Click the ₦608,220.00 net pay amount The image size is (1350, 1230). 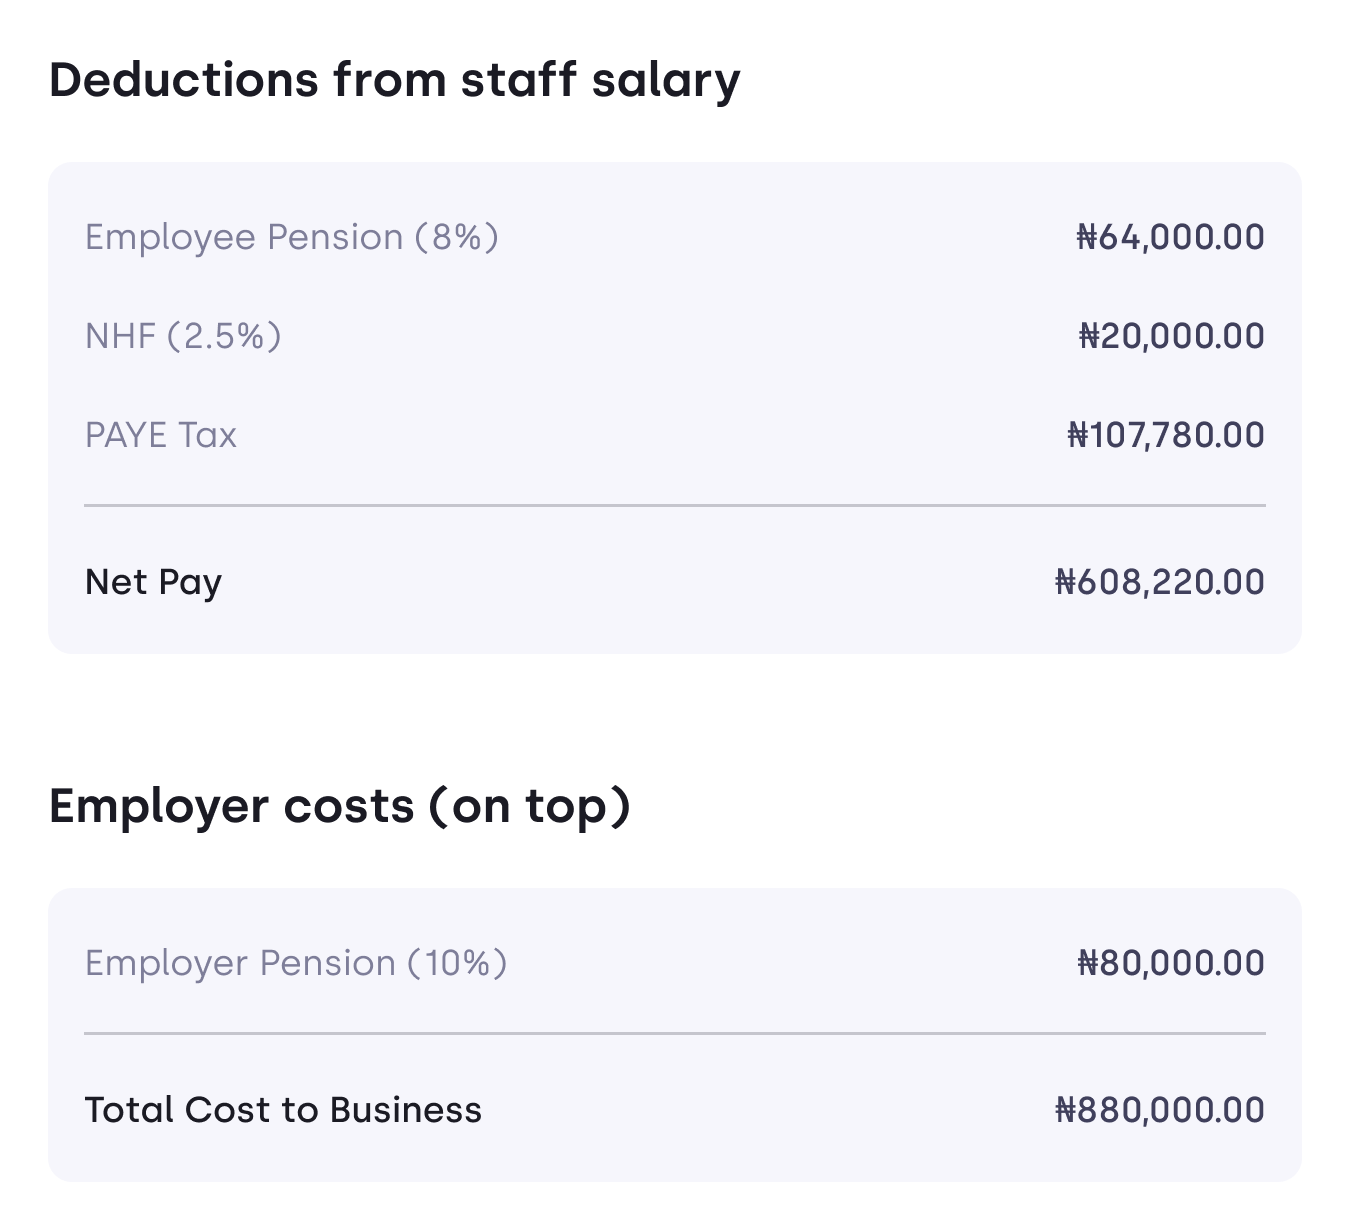click(x=1160, y=582)
